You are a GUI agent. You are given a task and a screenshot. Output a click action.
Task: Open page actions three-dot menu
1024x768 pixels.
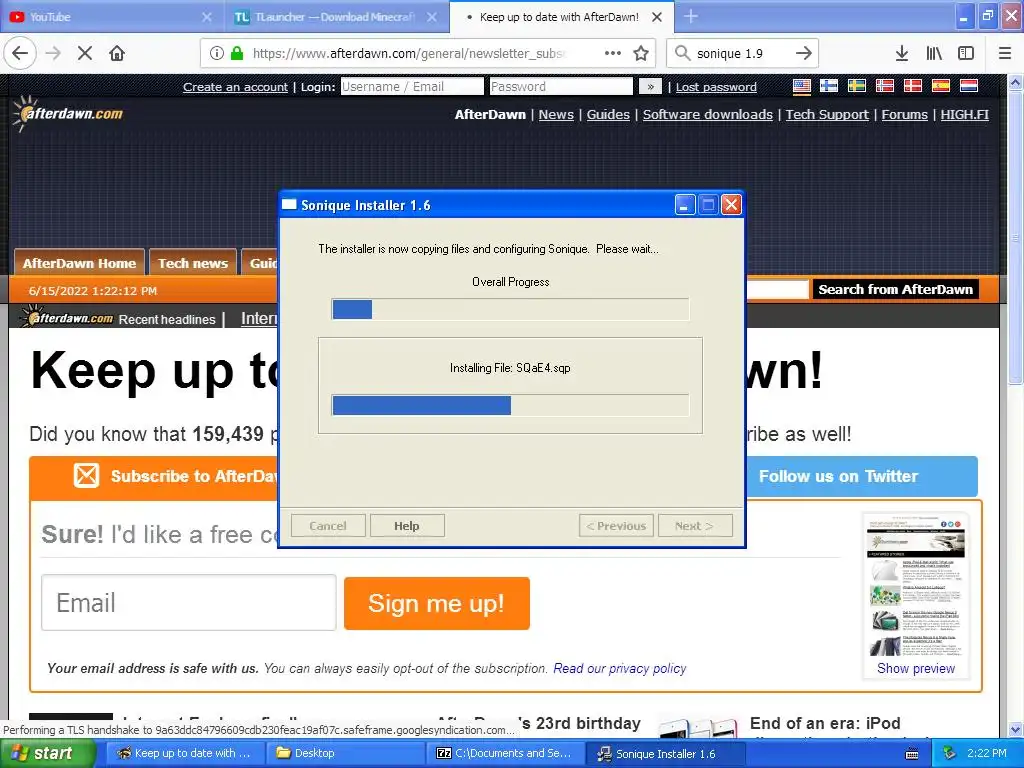click(x=613, y=53)
